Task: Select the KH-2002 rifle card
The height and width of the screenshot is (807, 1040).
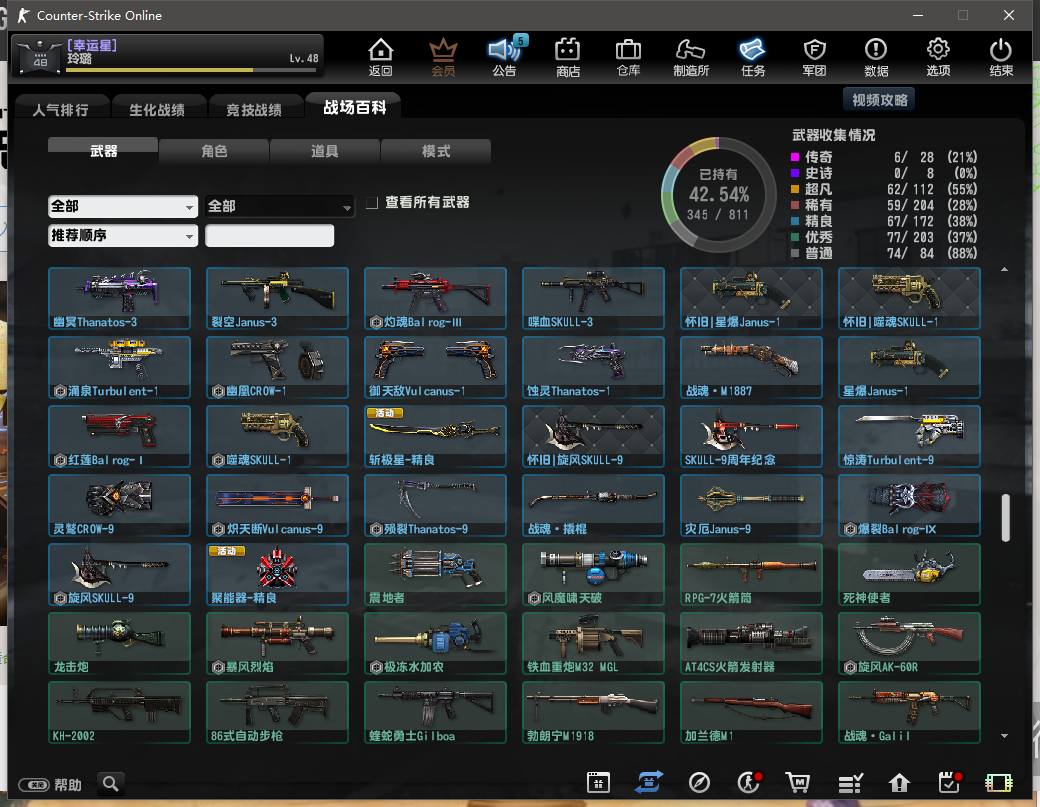Action: (x=119, y=712)
